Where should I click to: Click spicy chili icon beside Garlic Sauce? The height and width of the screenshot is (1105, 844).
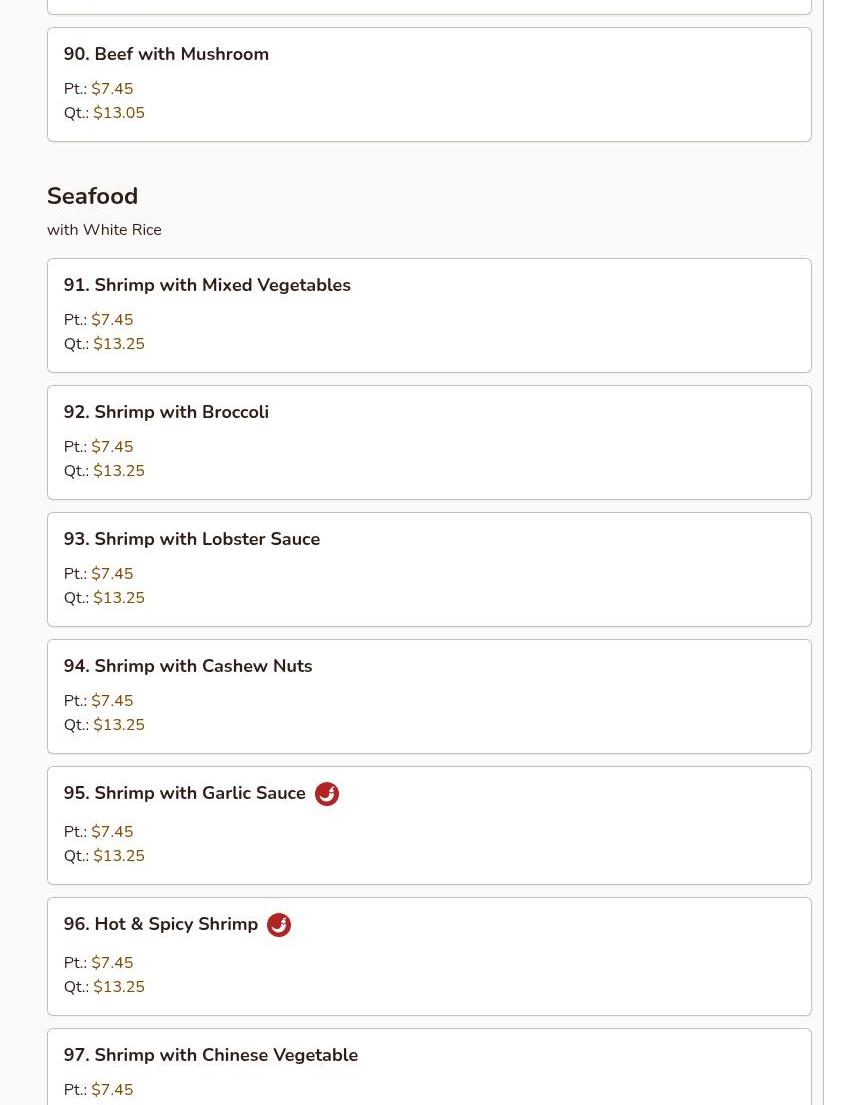pyautogui.click(x=326, y=794)
